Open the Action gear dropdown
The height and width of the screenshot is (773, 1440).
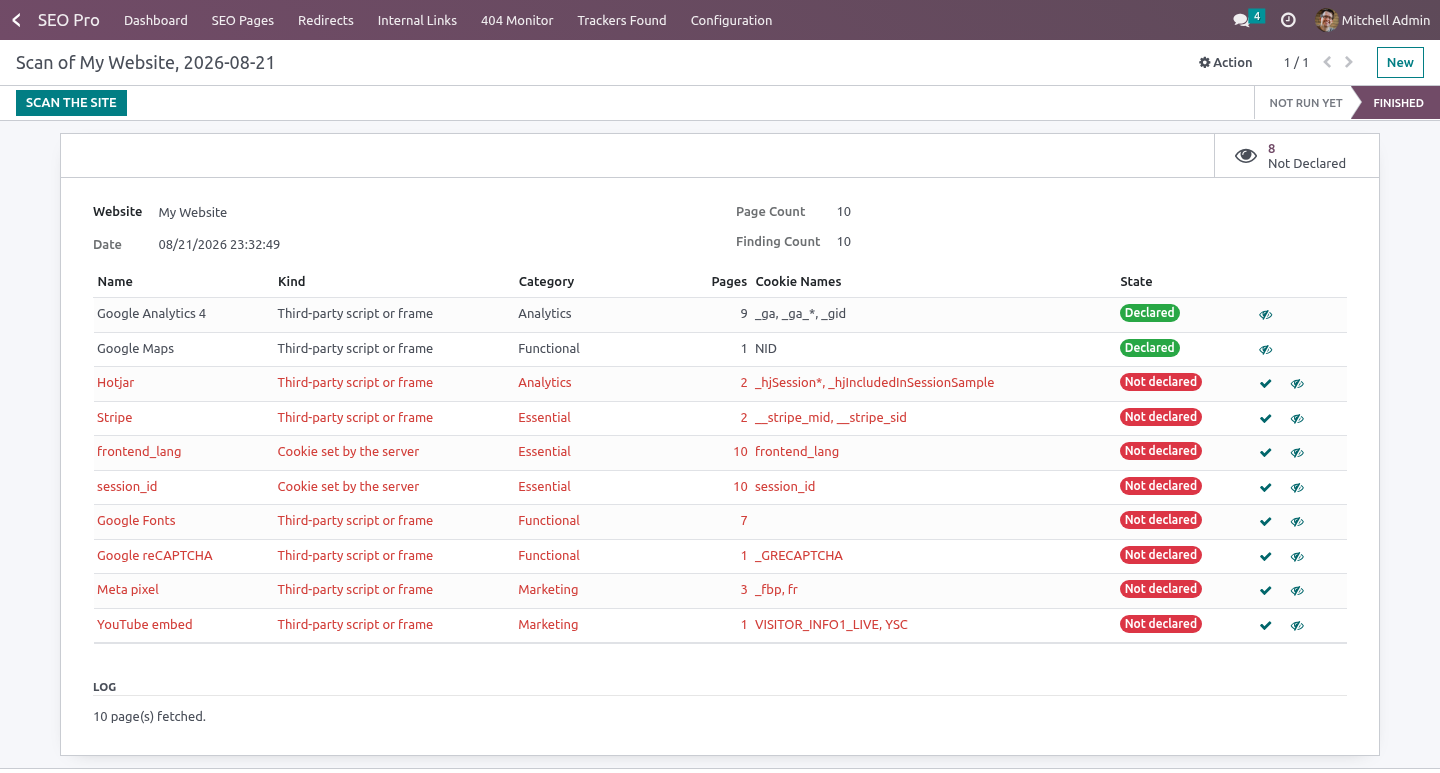[1226, 62]
